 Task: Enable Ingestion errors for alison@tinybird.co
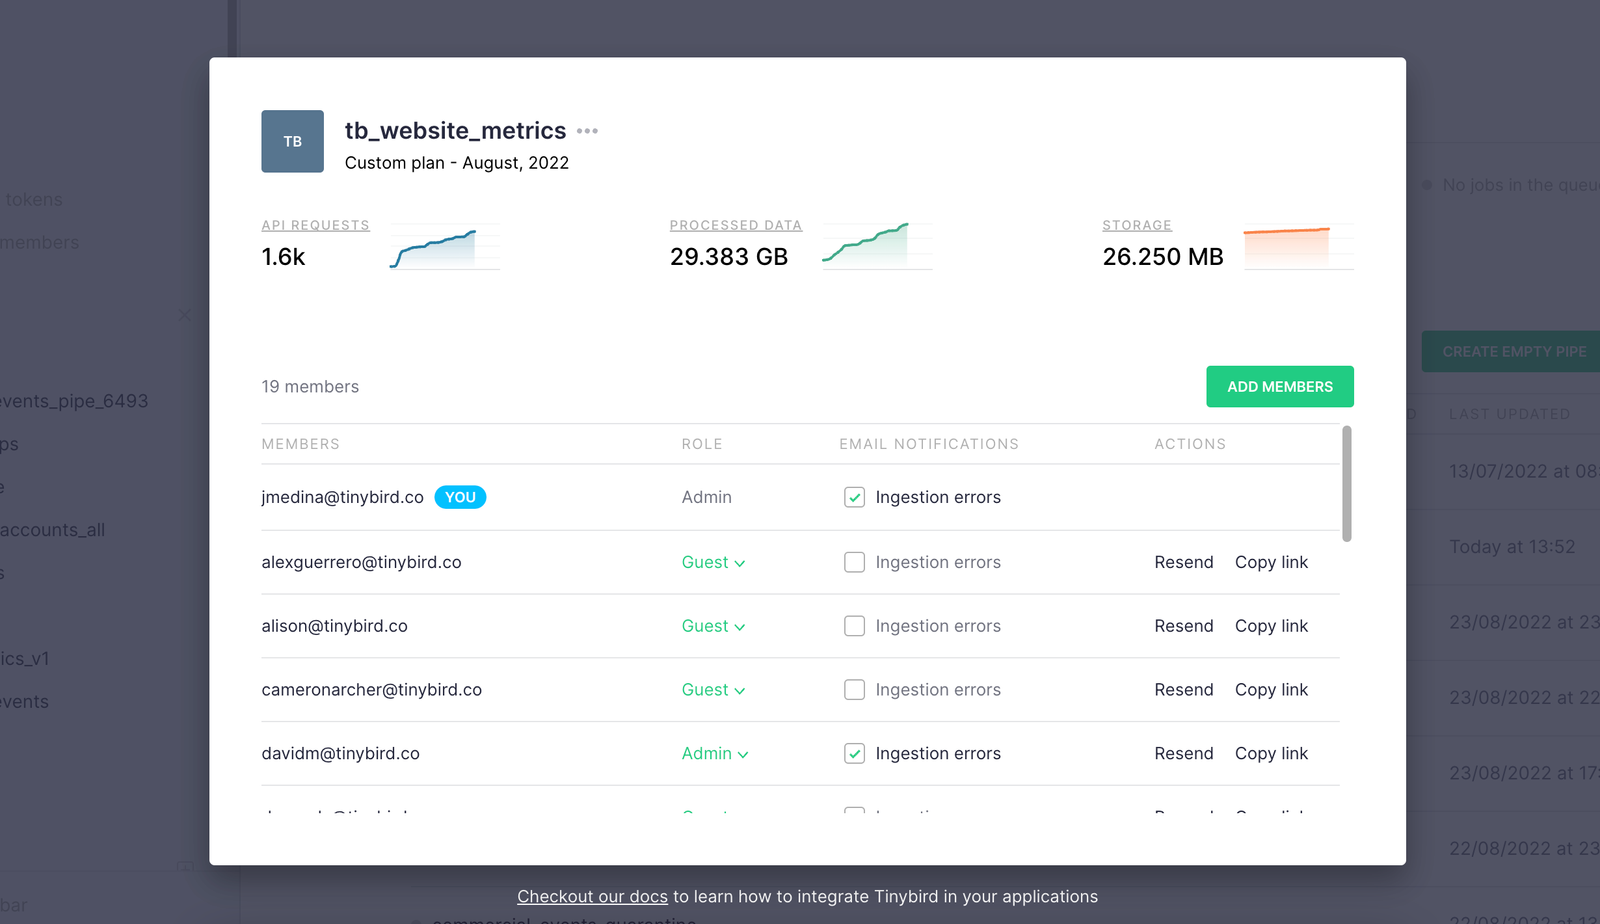[854, 626]
